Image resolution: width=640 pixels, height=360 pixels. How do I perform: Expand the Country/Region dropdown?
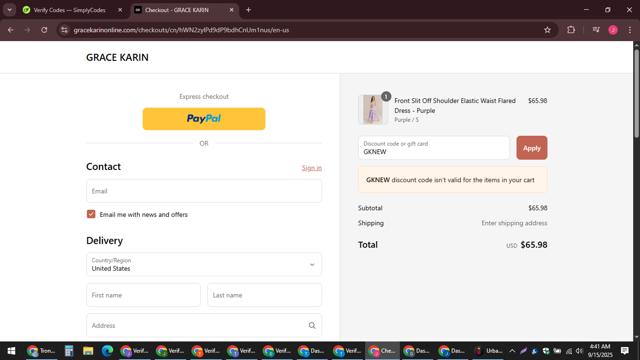[x=204, y=264]
